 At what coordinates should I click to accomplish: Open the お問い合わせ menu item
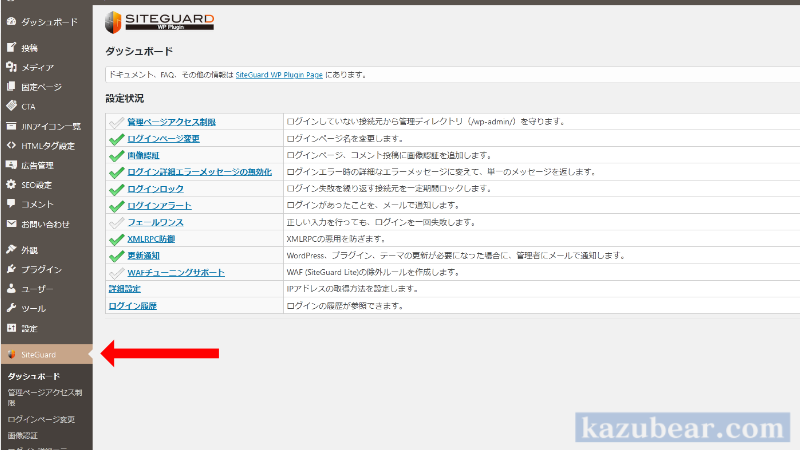pos(46,224)
